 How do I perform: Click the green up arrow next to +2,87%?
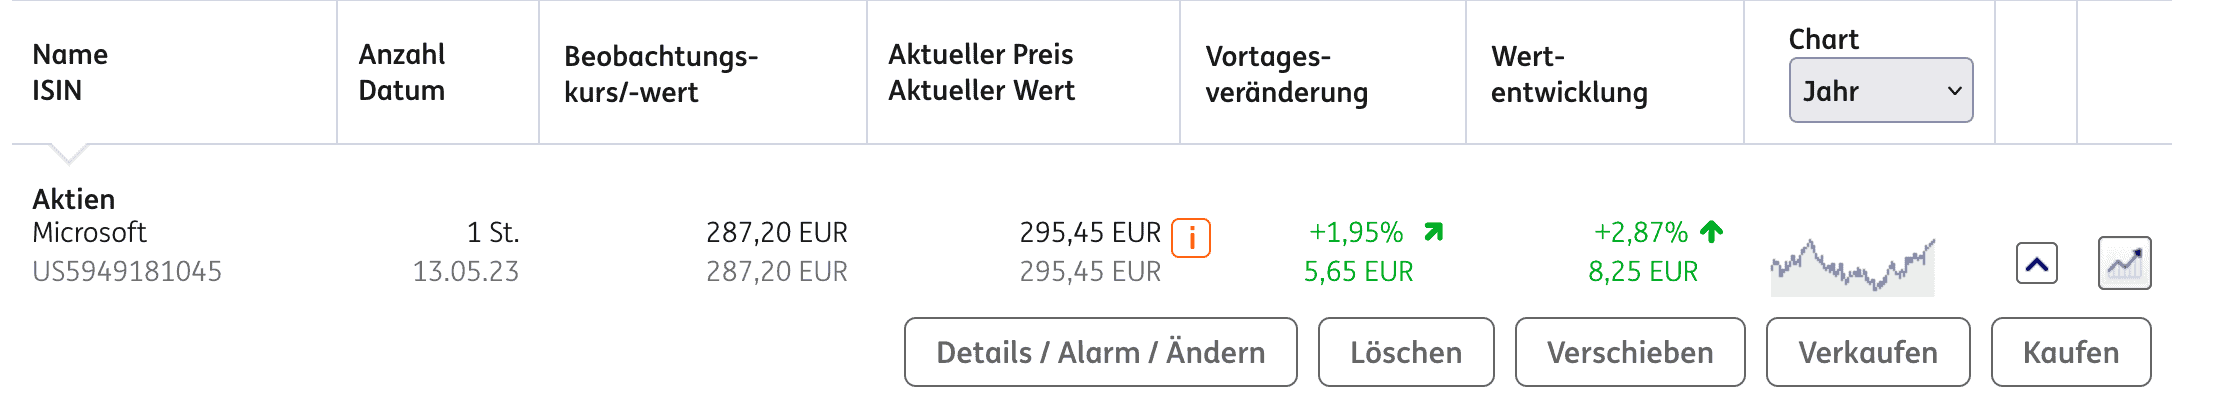pyautogui.click(x=1711, y=233)
